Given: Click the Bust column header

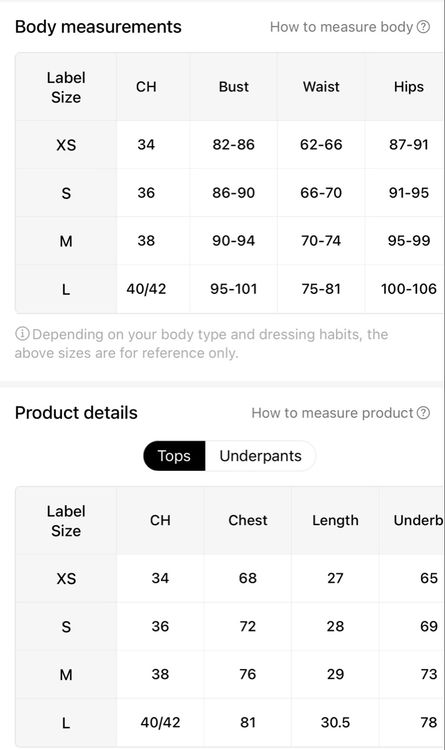Looking at the screenshot, I should click(x=234, y=87).
